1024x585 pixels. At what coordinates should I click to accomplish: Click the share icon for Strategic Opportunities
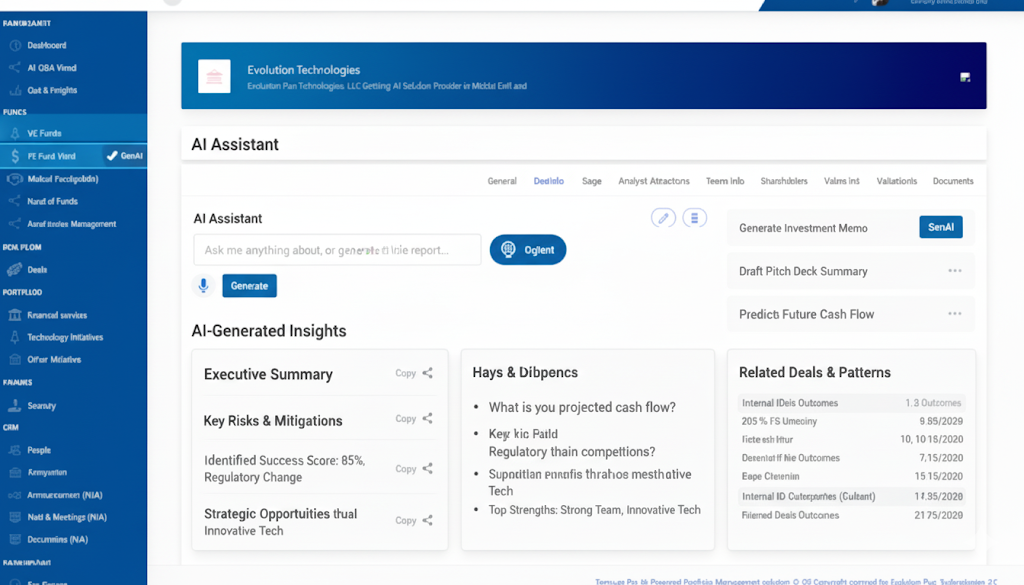point(428,520)
